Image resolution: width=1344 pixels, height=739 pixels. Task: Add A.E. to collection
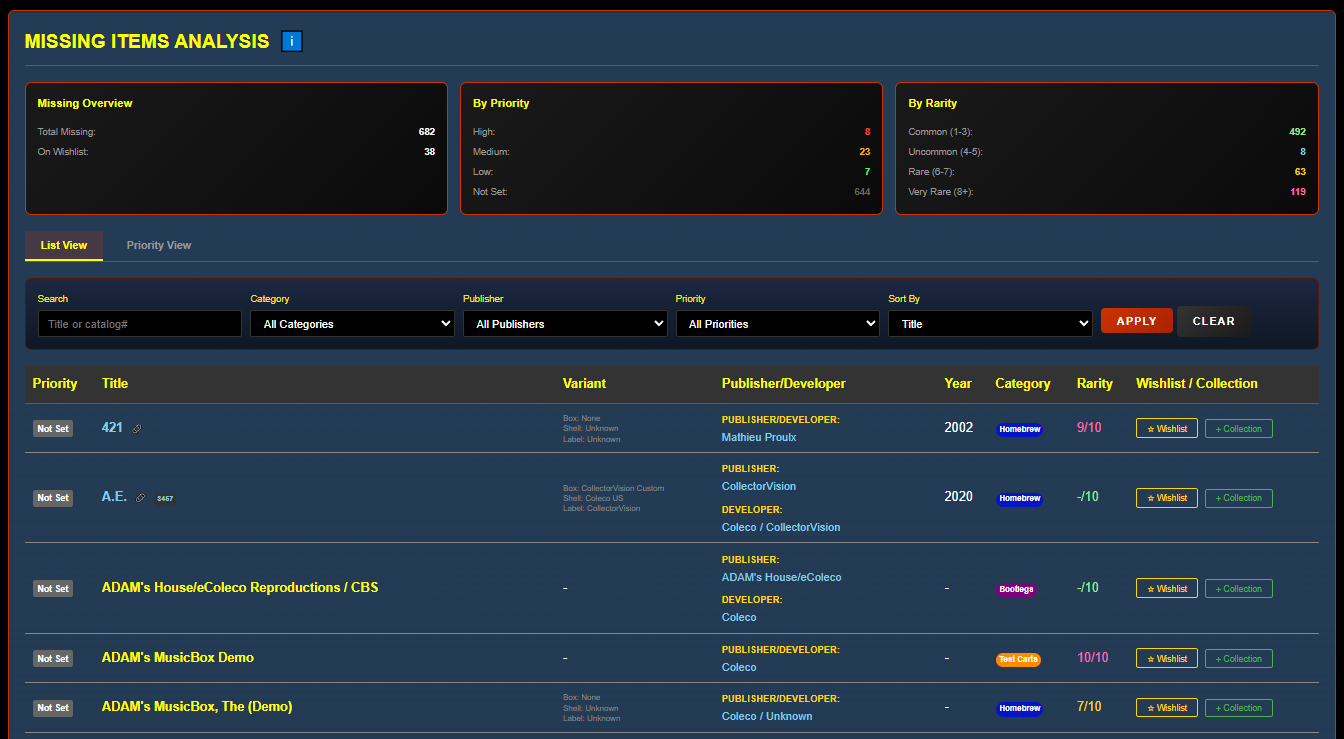tap(1238, 498)
